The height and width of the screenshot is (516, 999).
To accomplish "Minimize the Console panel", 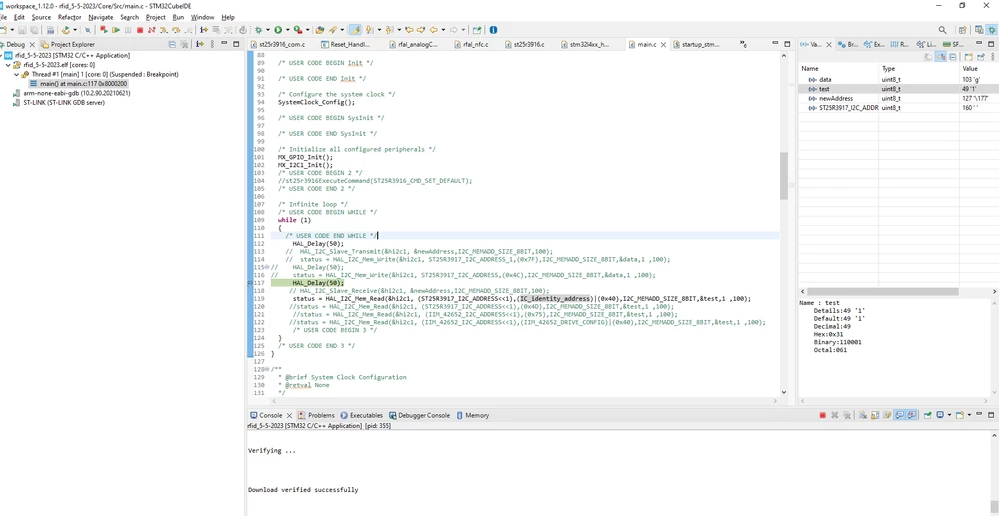I will click(x=979, y=415).
